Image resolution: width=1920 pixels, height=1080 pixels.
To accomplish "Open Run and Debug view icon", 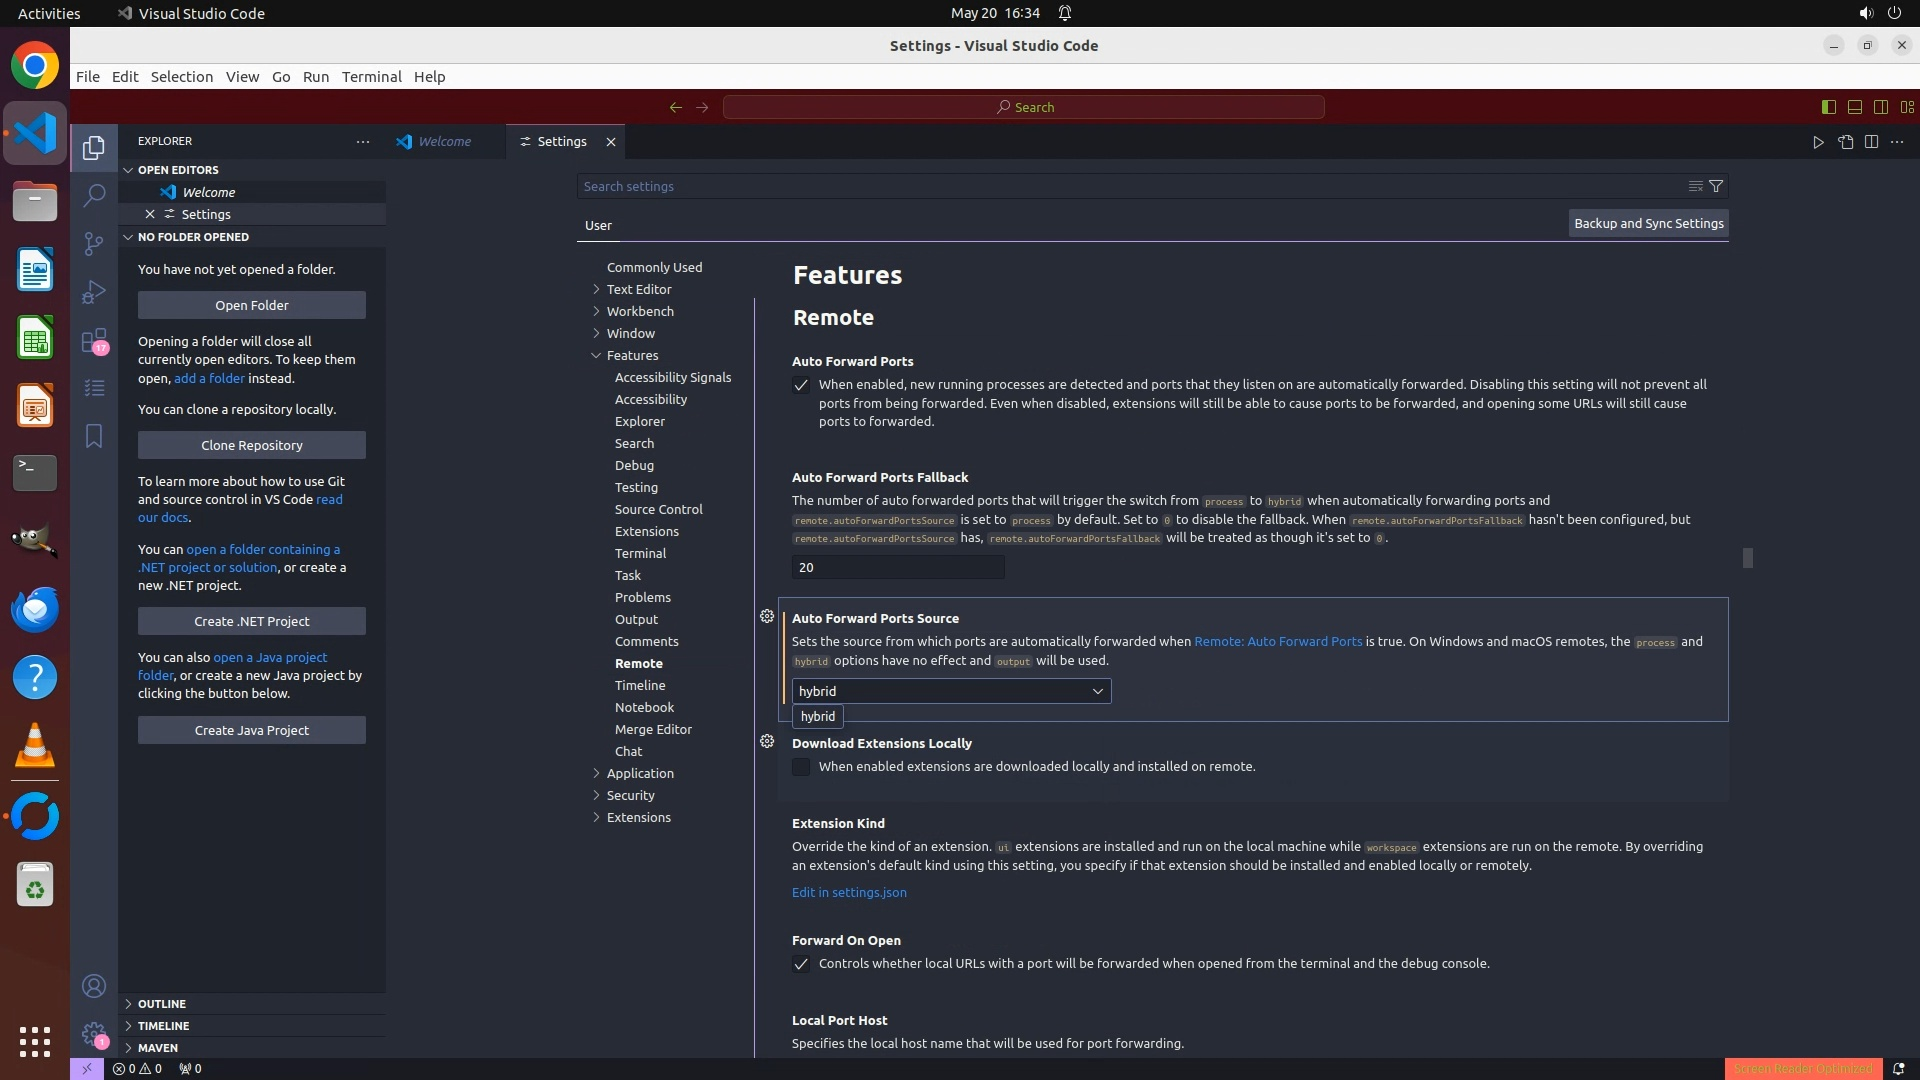I will [94, 292].
